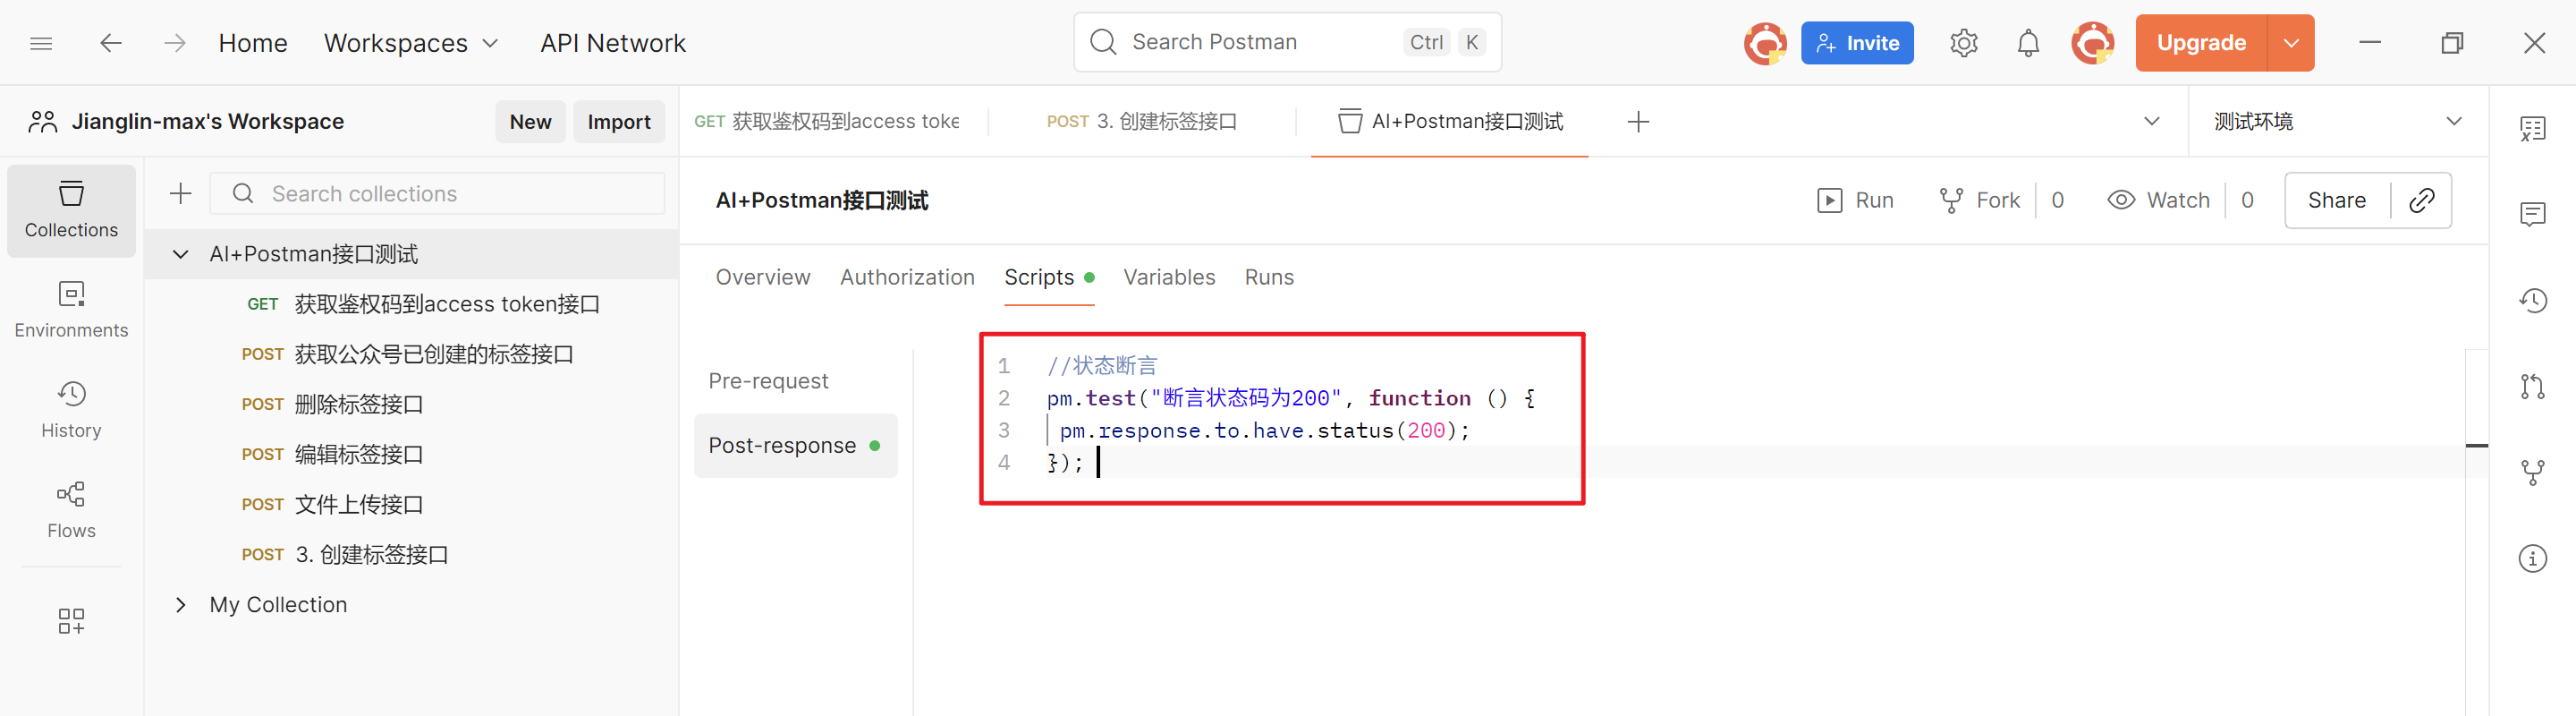Fork the collection
The width and height of the screenshot is (2576, 716).
coord(1979,200)
